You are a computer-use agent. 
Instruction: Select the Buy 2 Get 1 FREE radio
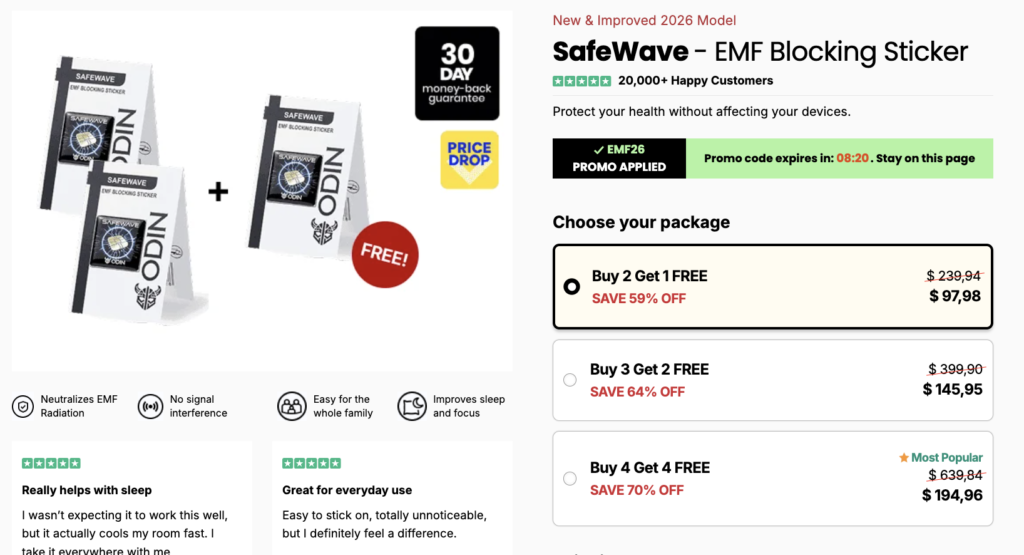pos(571,287)
